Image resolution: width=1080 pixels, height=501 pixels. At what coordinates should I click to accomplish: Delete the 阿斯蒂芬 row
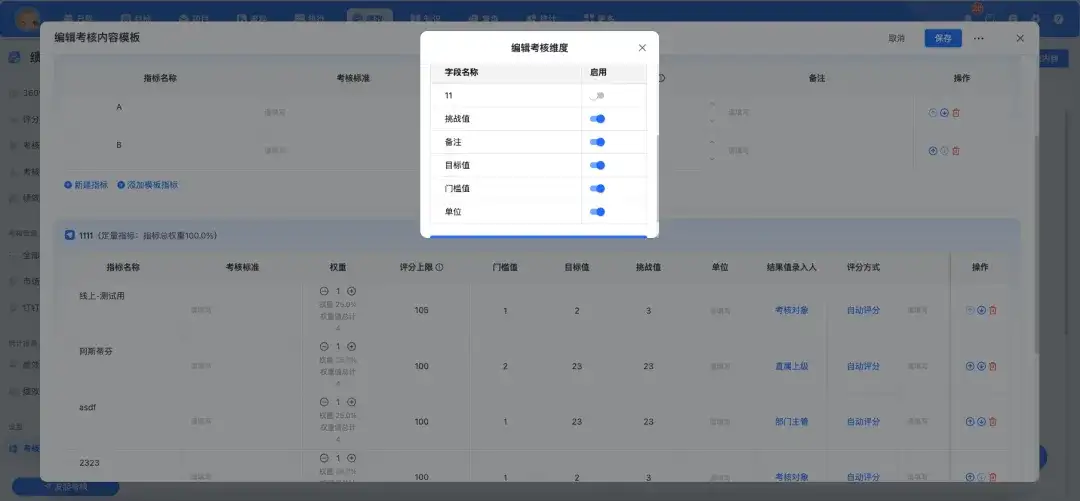tap(993, 366)
